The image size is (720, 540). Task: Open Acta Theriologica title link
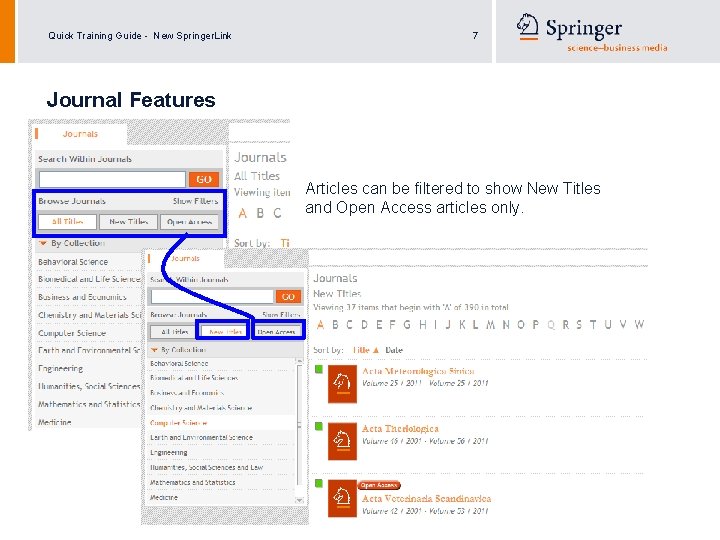pyautogui.click(x=400, y=428)
